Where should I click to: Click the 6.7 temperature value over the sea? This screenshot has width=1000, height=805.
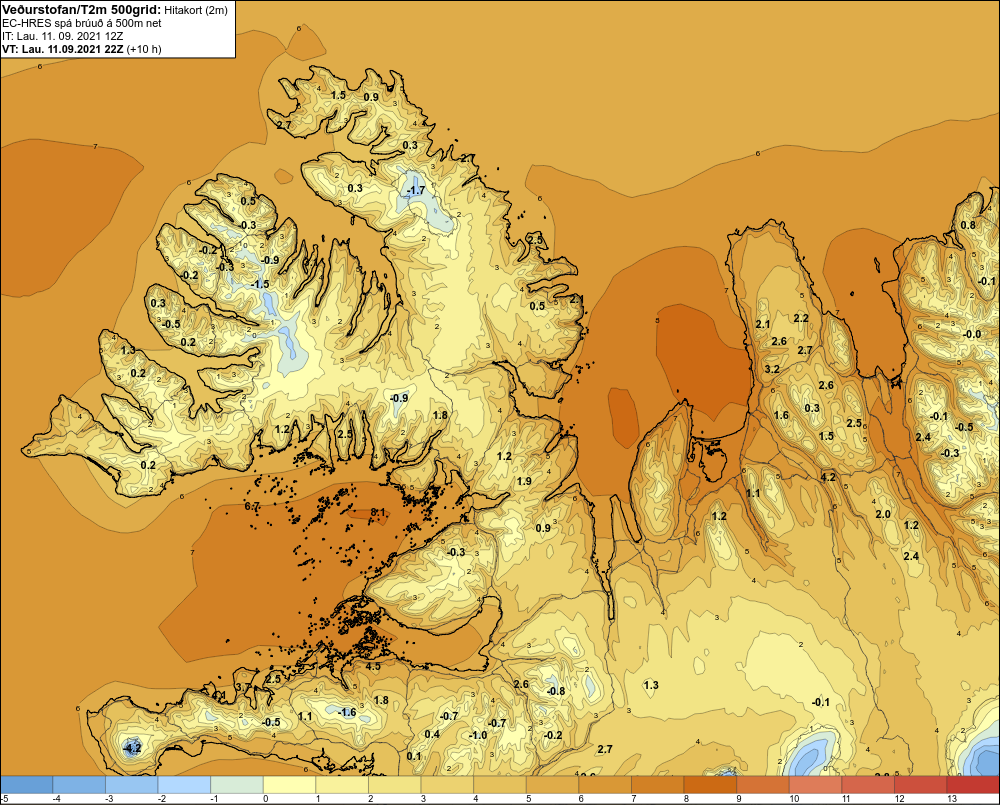pyautogui.click(x=252, y=506)
